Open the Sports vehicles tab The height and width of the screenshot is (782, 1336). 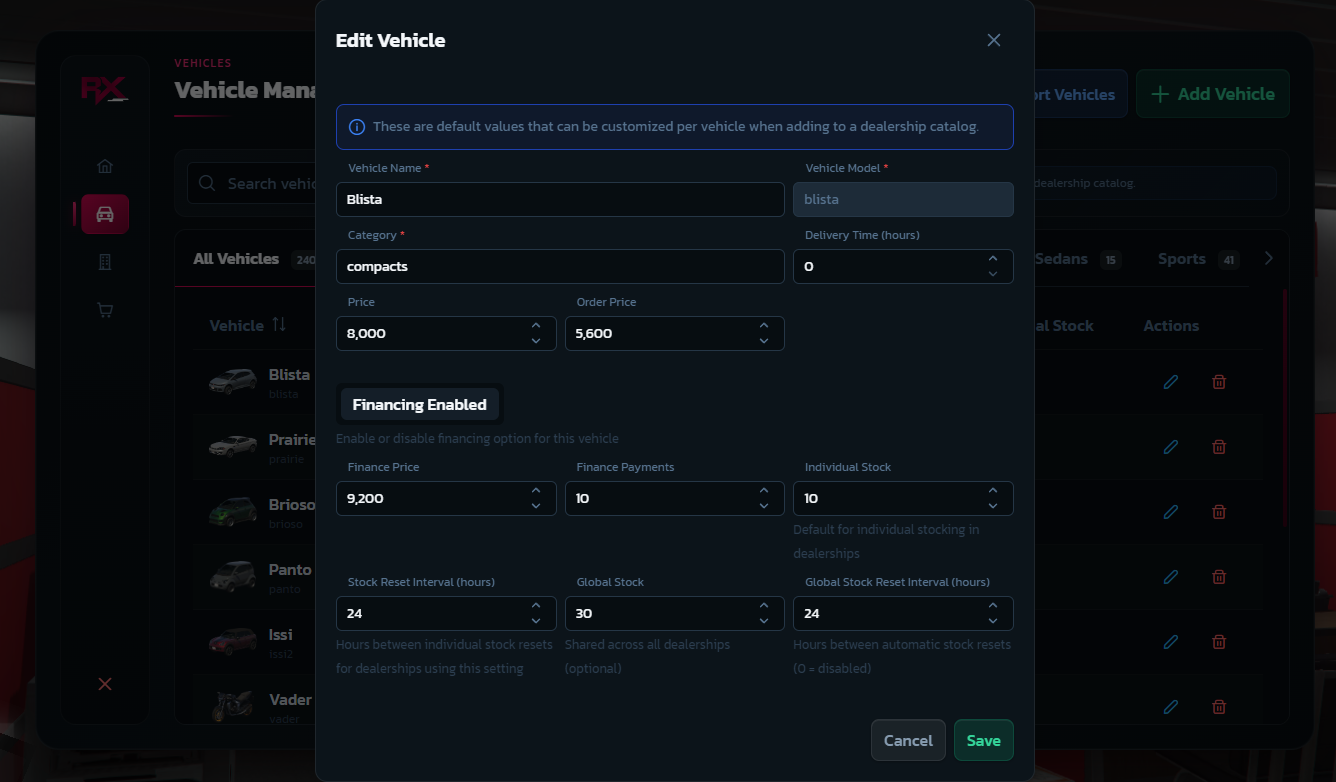coord(1183,258)
